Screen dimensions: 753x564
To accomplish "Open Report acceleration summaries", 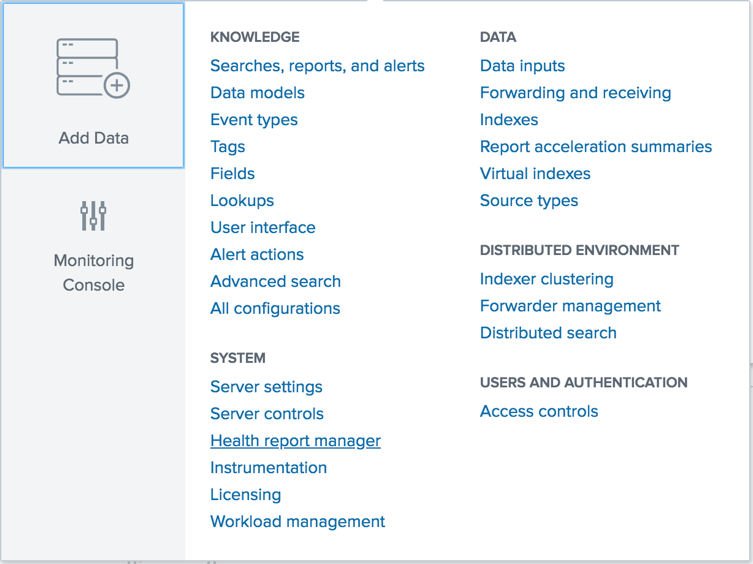I will 596,147.
